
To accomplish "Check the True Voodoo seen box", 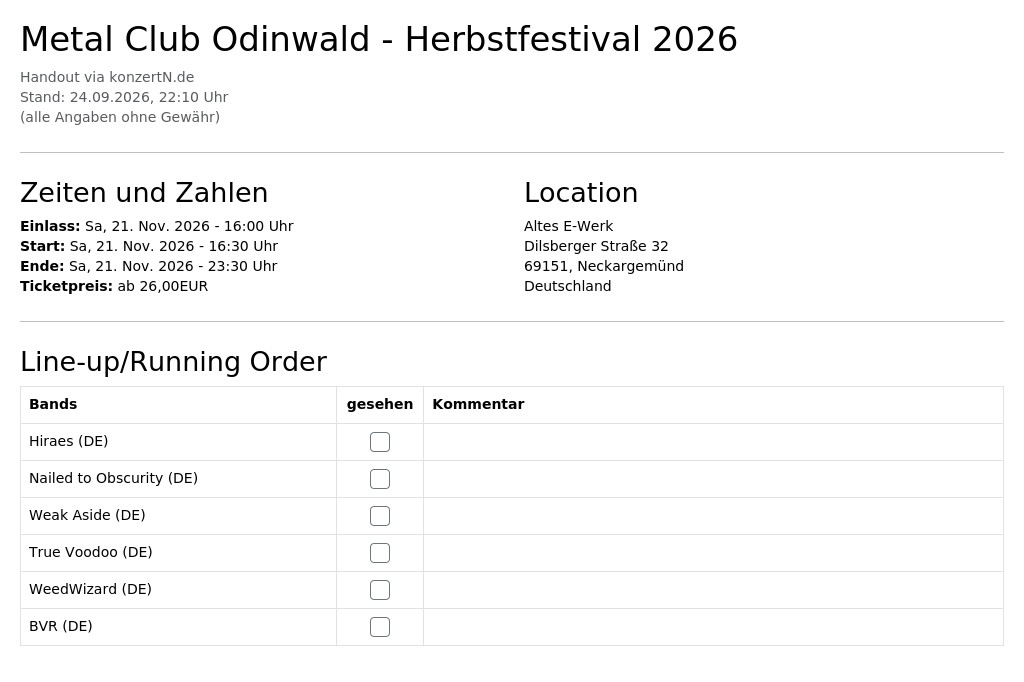I will pos(379,553).
